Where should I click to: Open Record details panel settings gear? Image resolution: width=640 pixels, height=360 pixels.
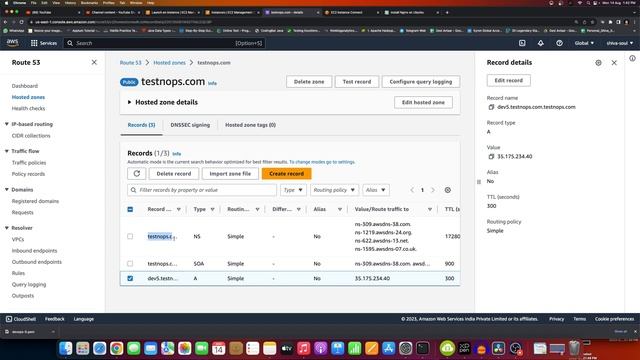[x=598, y=62]
